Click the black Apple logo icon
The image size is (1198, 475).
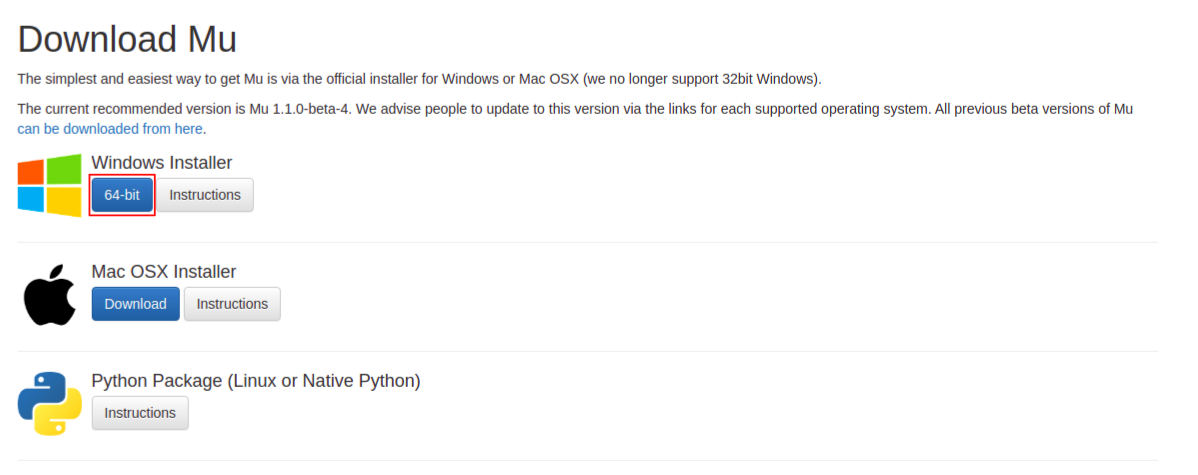click(50, 295)
